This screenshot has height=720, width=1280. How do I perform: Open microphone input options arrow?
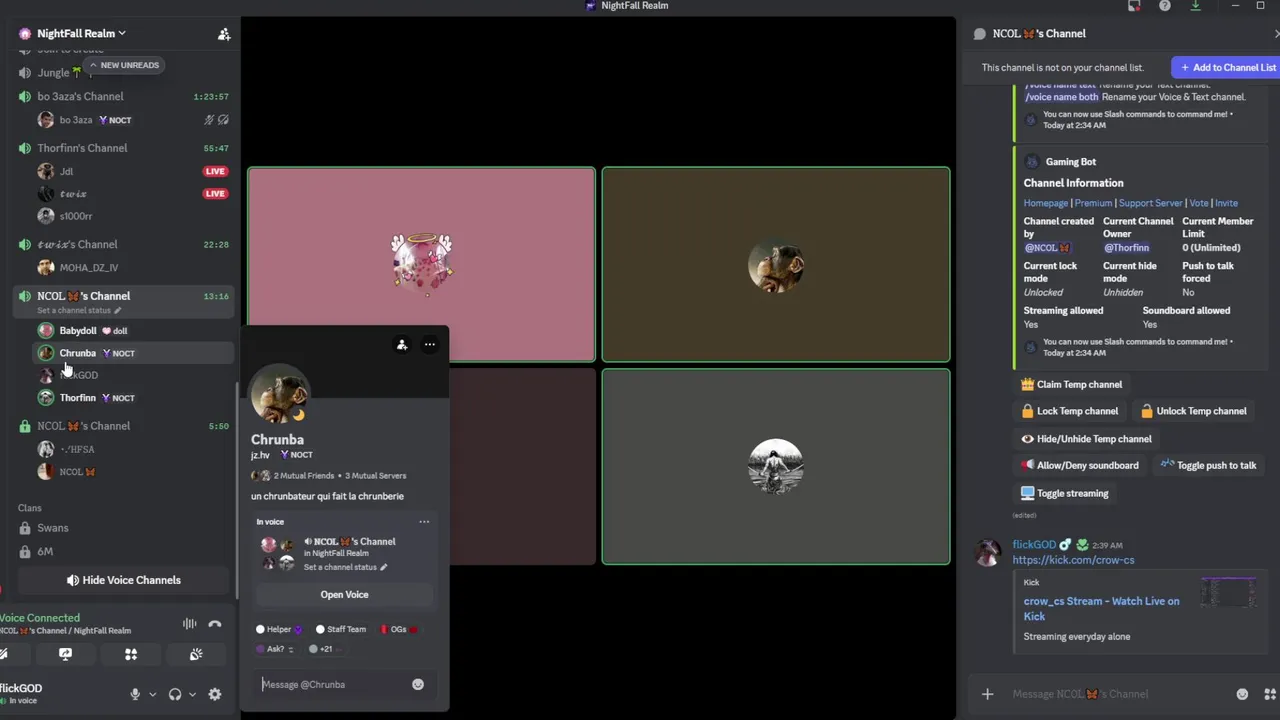point(152,694)
